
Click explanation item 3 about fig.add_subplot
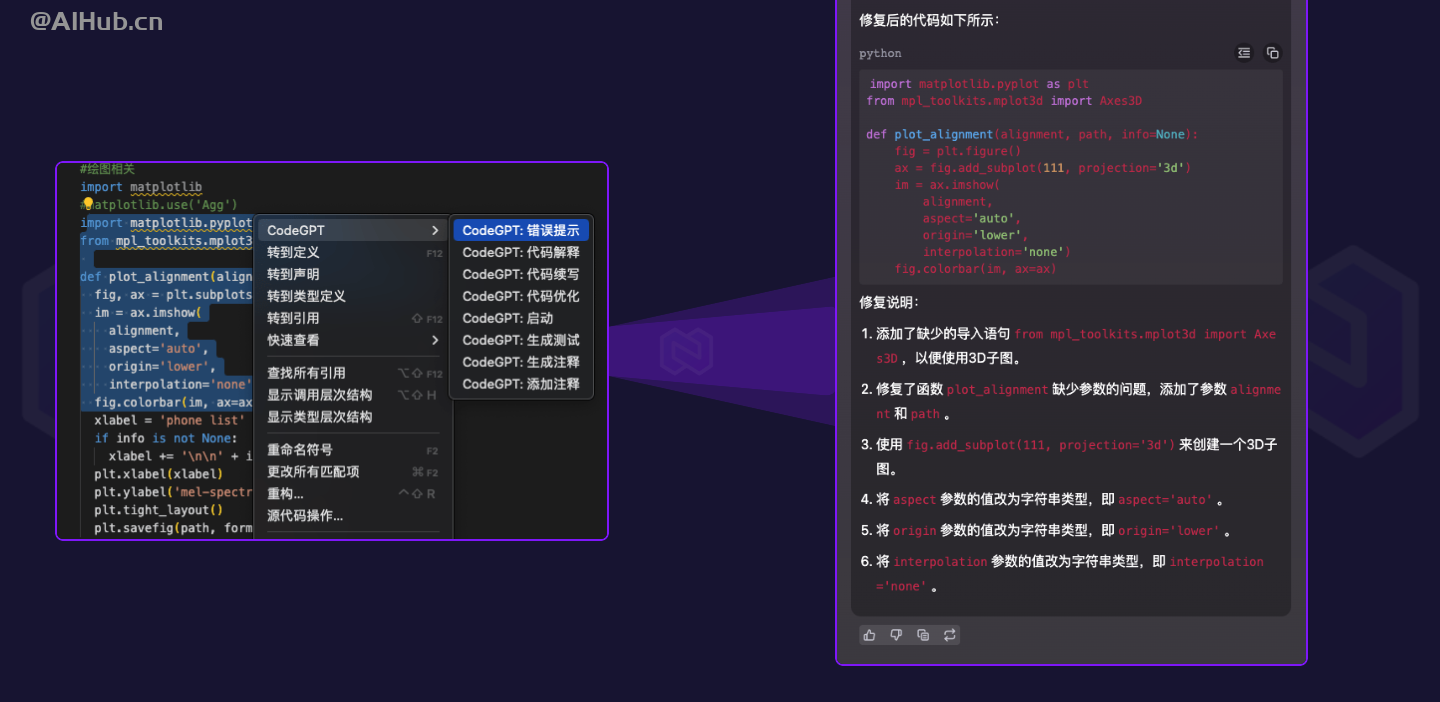click(x=1069, y=456)
